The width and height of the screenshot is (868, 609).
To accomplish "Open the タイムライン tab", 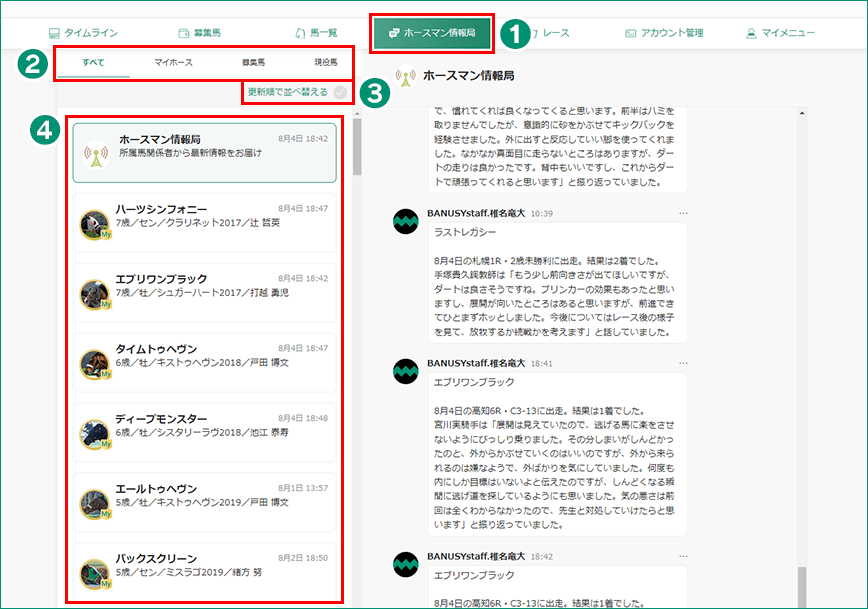I will point(83,33).
